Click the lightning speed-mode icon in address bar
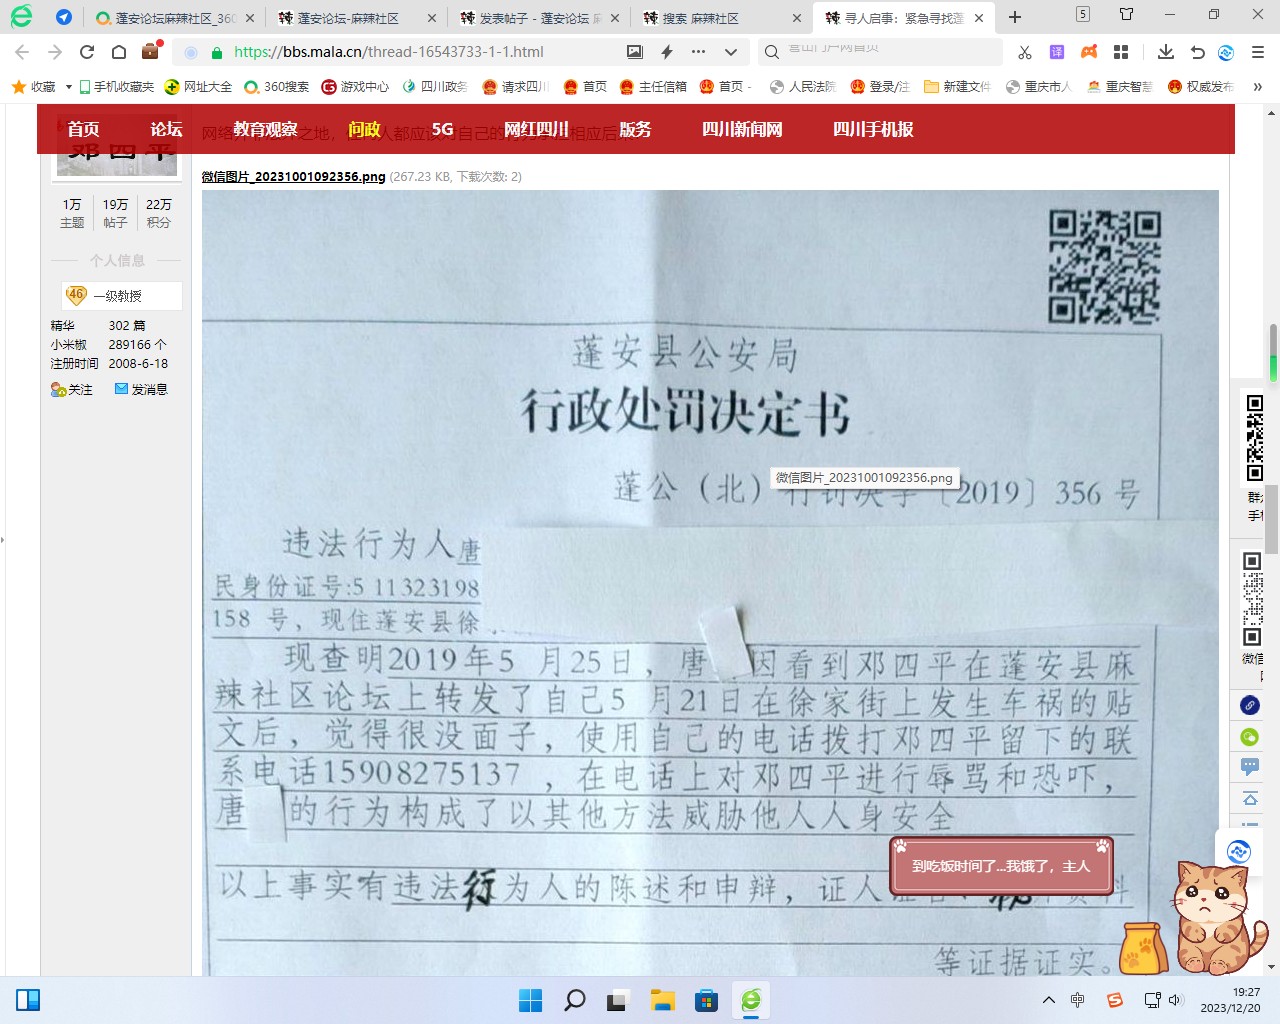Image resolution: width=1280 pixels, height=1024 pixels. click(667, 52)
